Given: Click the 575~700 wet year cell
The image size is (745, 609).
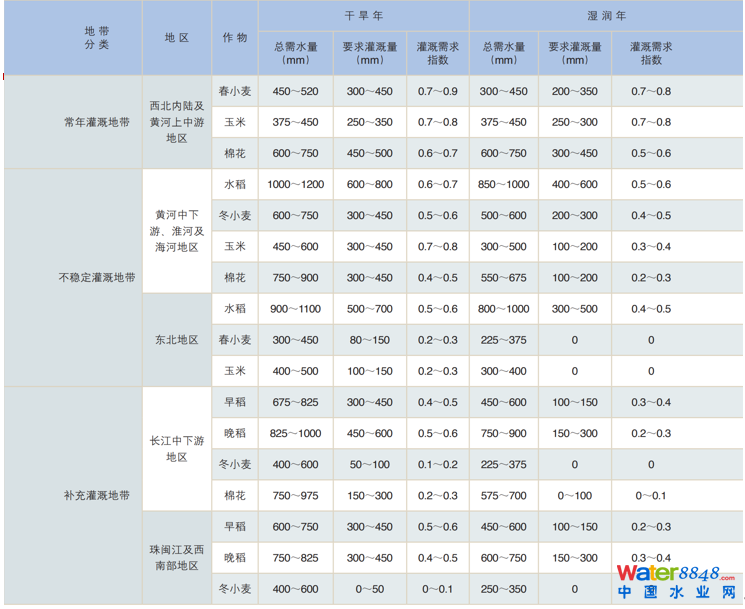Looking at the screenshot, I should [504, 495].
